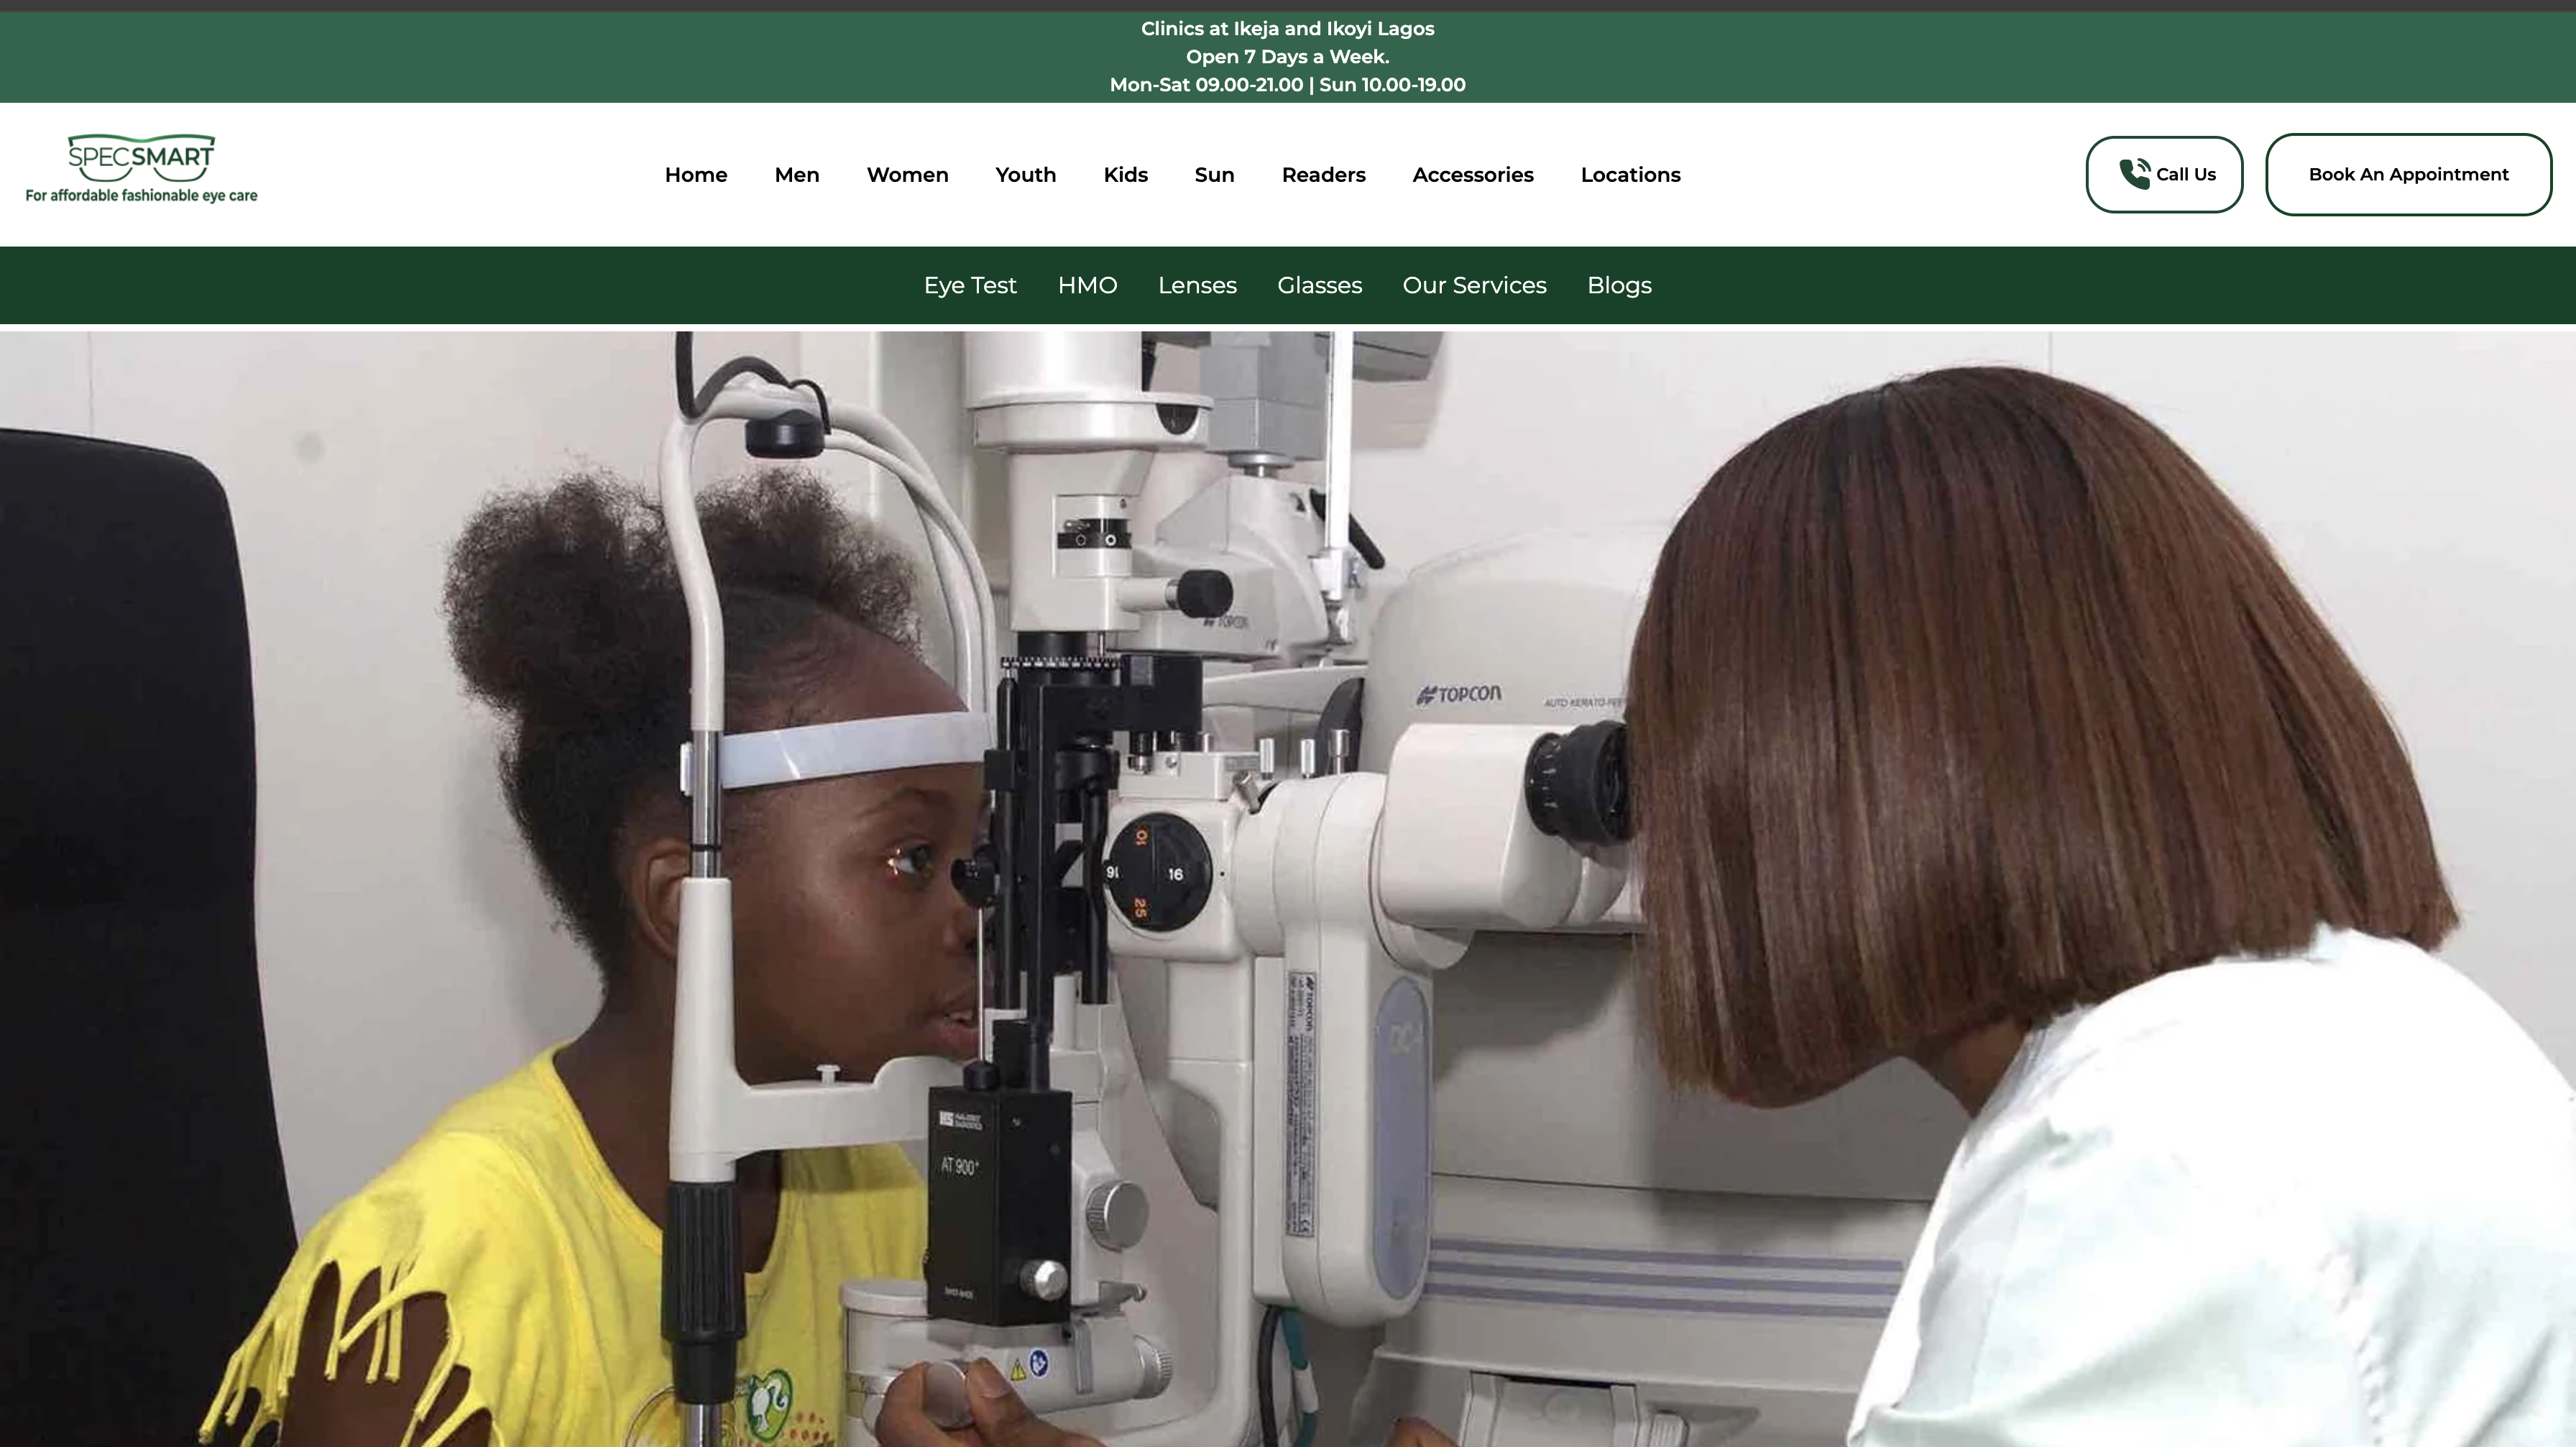
Task: Click the clinic opening hours banner text
Action: (x=1287, y=85)
